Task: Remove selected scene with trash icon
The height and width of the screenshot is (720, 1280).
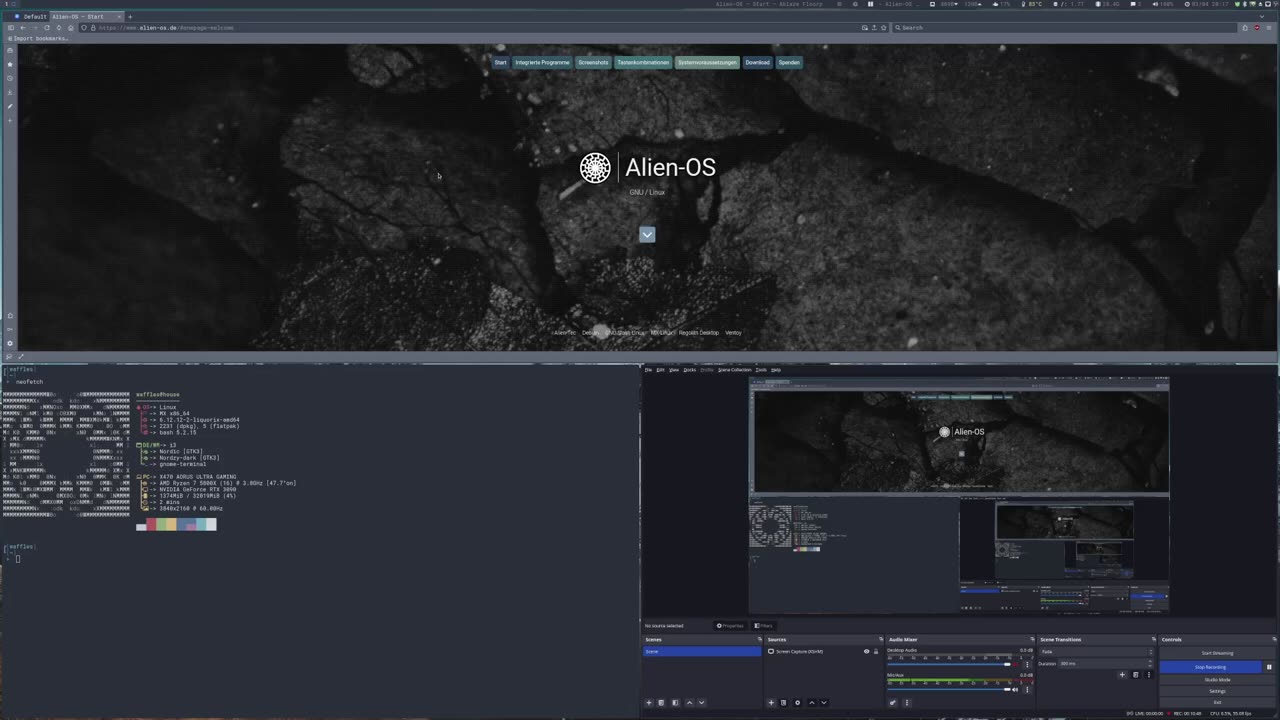Action: pos(661,703)
